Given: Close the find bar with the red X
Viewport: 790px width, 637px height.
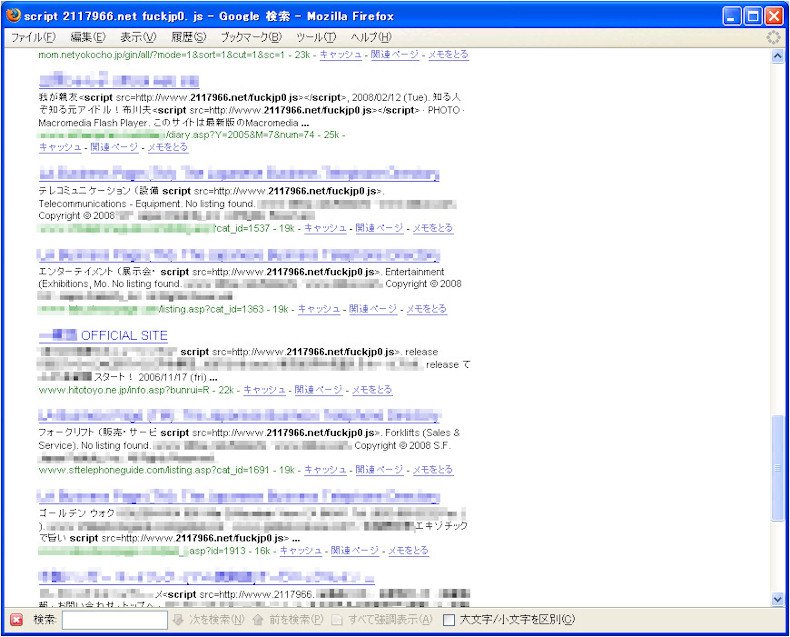Looking at the screenshot, I should 17,620.
